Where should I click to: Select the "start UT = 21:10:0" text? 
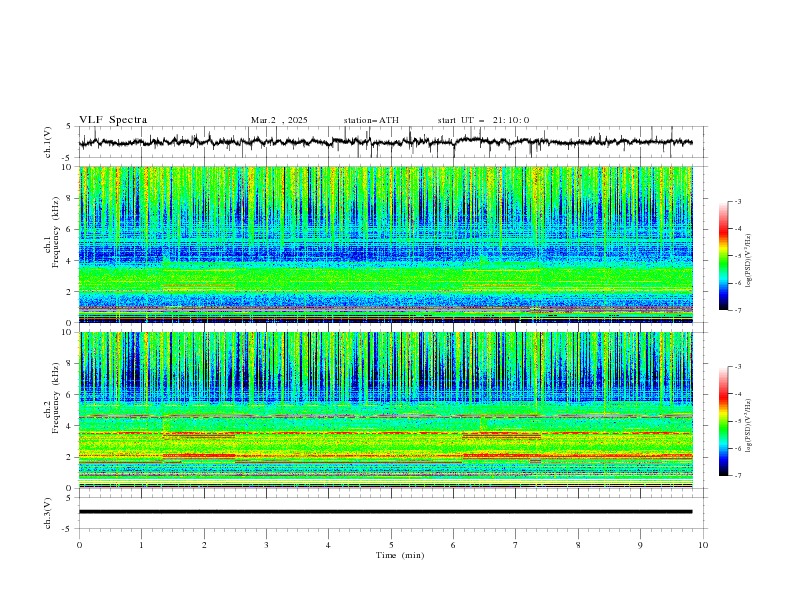coord(483,120)
